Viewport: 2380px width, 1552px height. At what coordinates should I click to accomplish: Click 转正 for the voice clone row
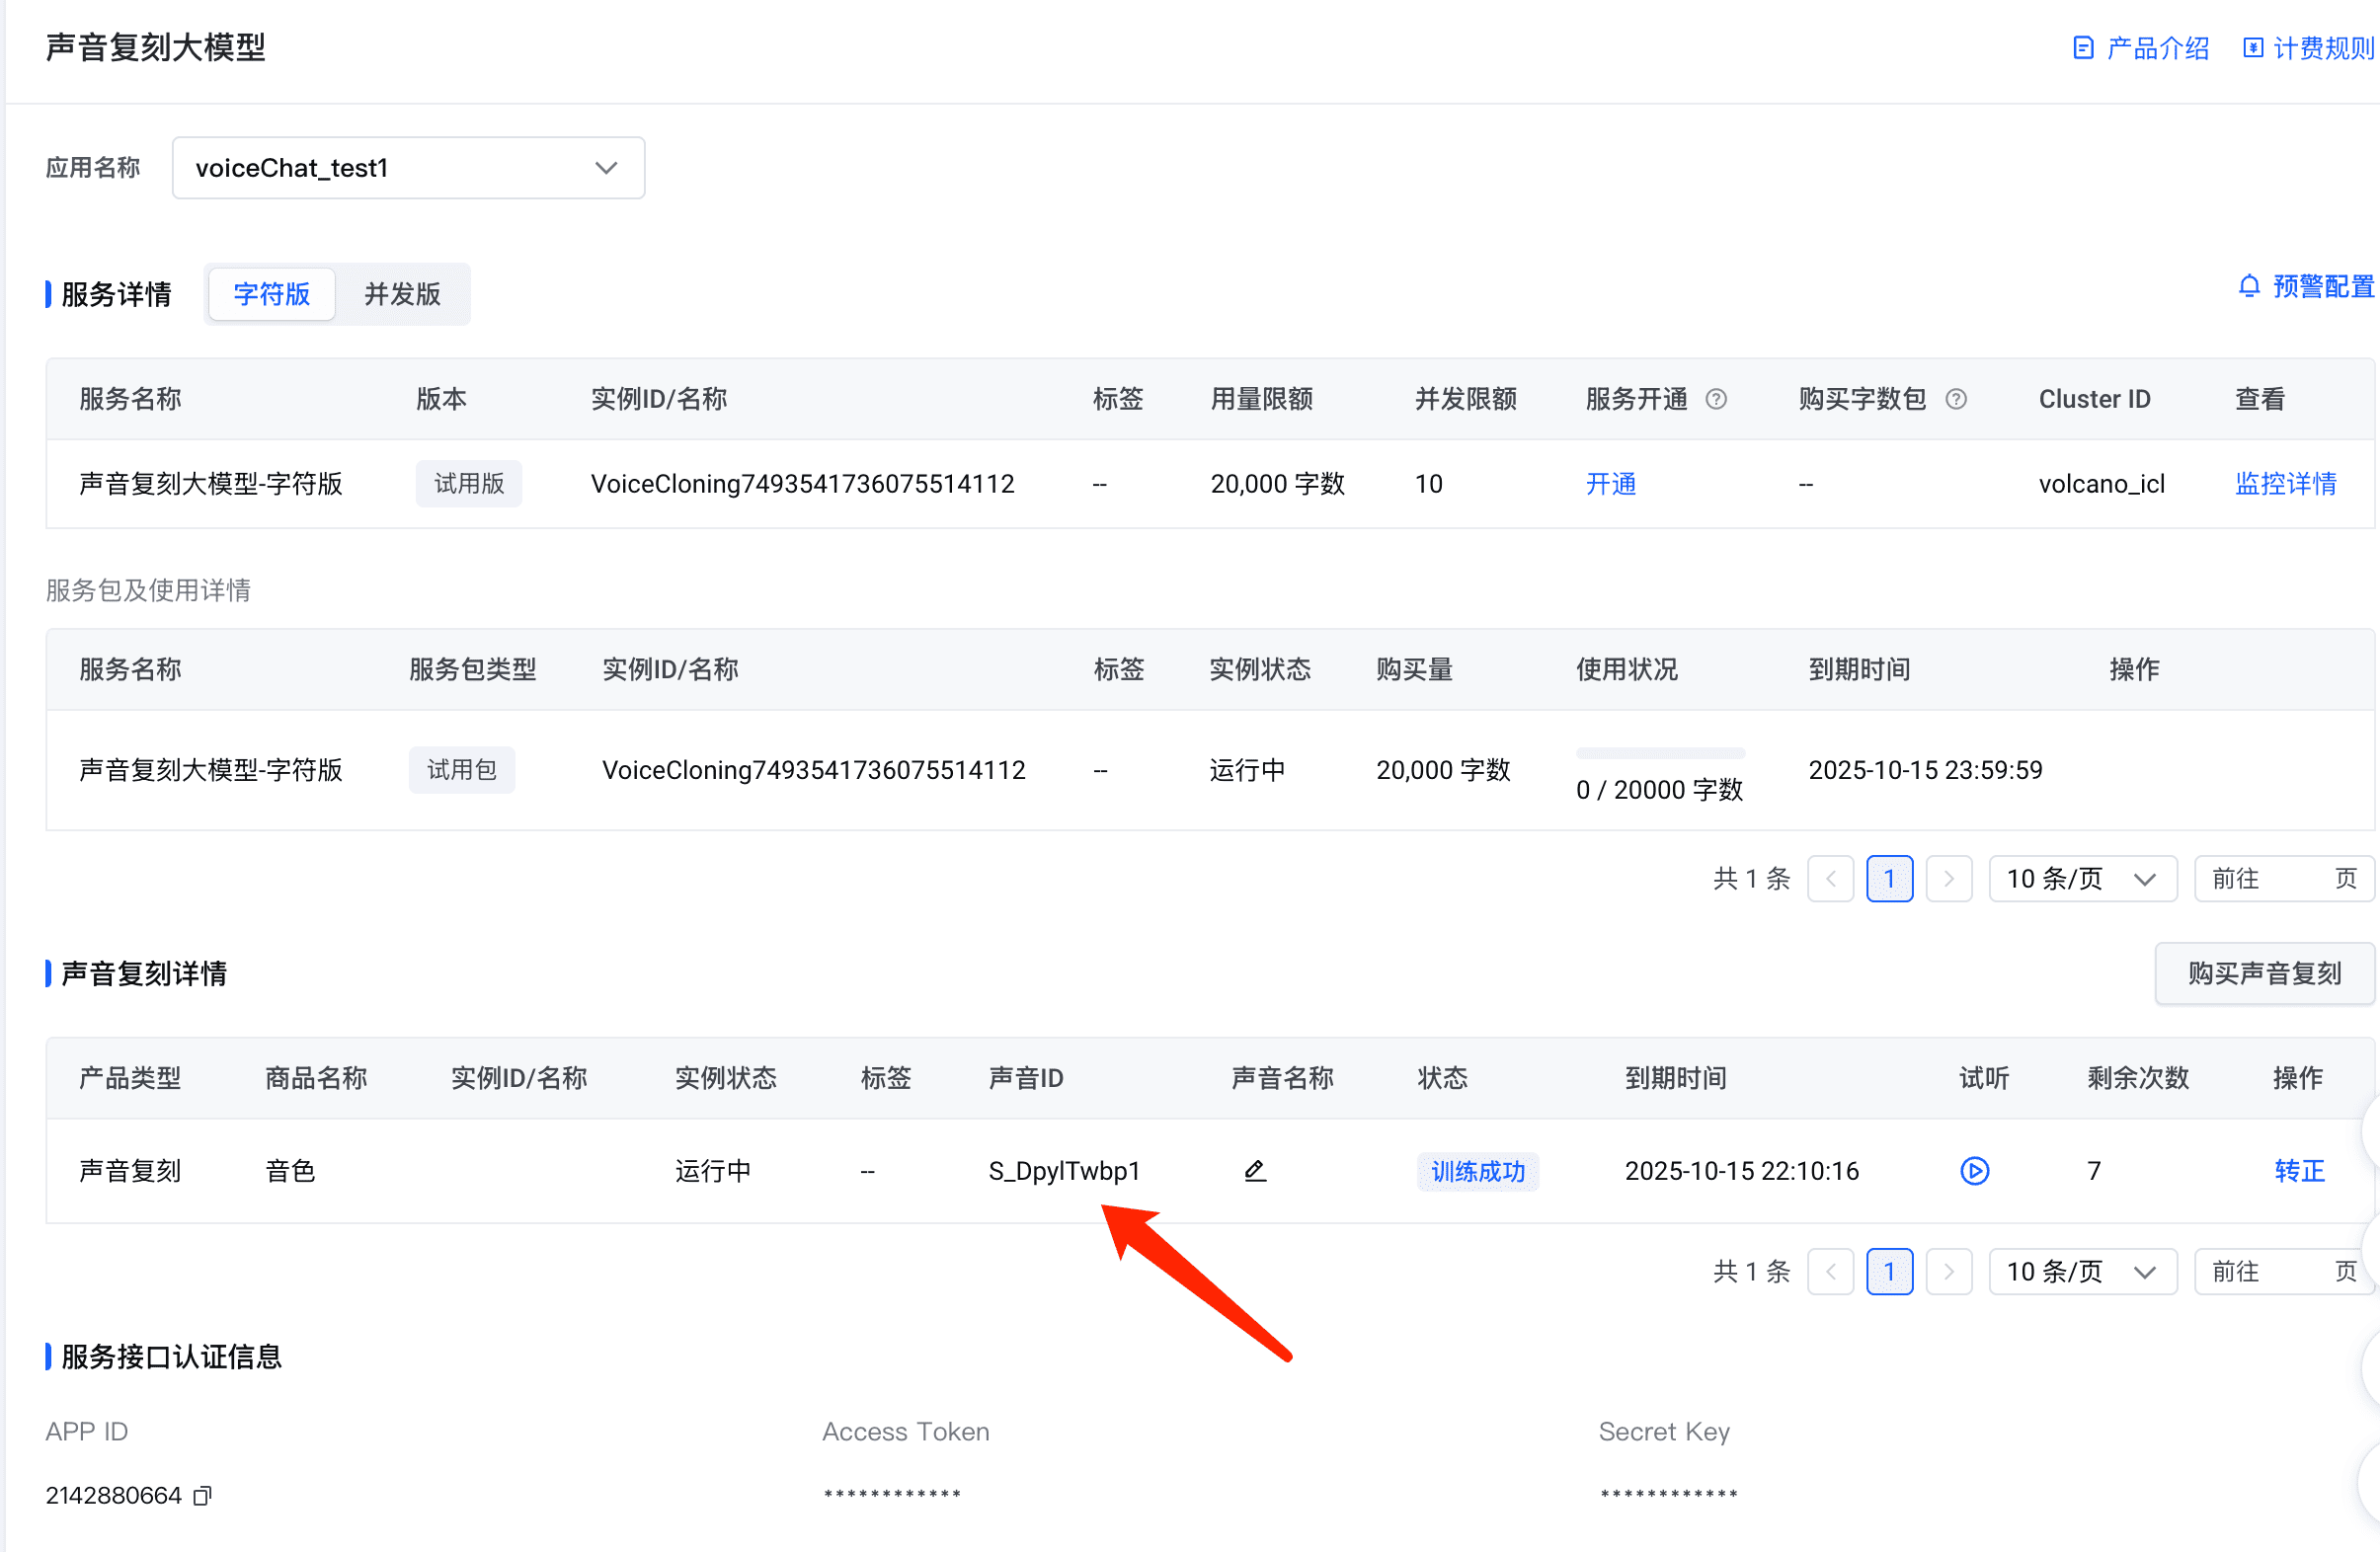click(x=2299, y=1170)
